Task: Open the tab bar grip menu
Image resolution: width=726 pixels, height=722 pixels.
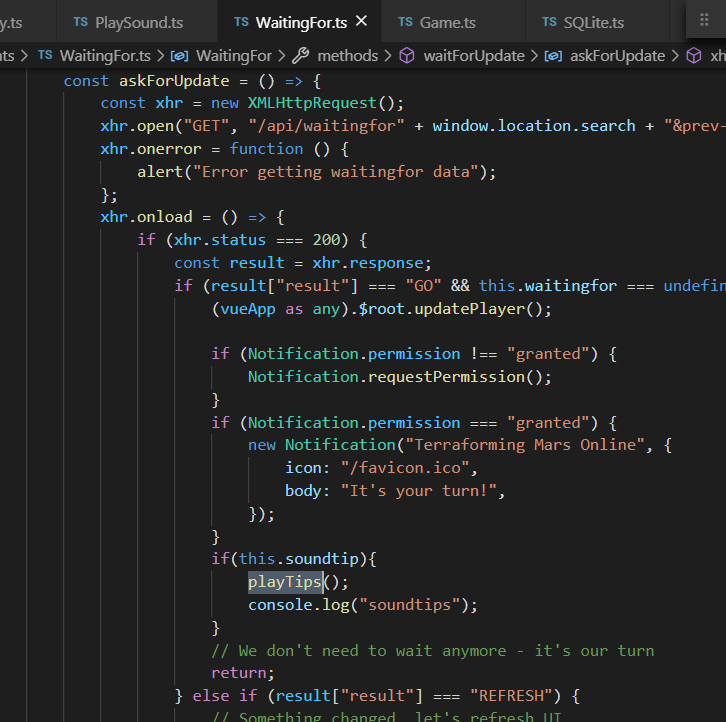Action: click(704, 19)
